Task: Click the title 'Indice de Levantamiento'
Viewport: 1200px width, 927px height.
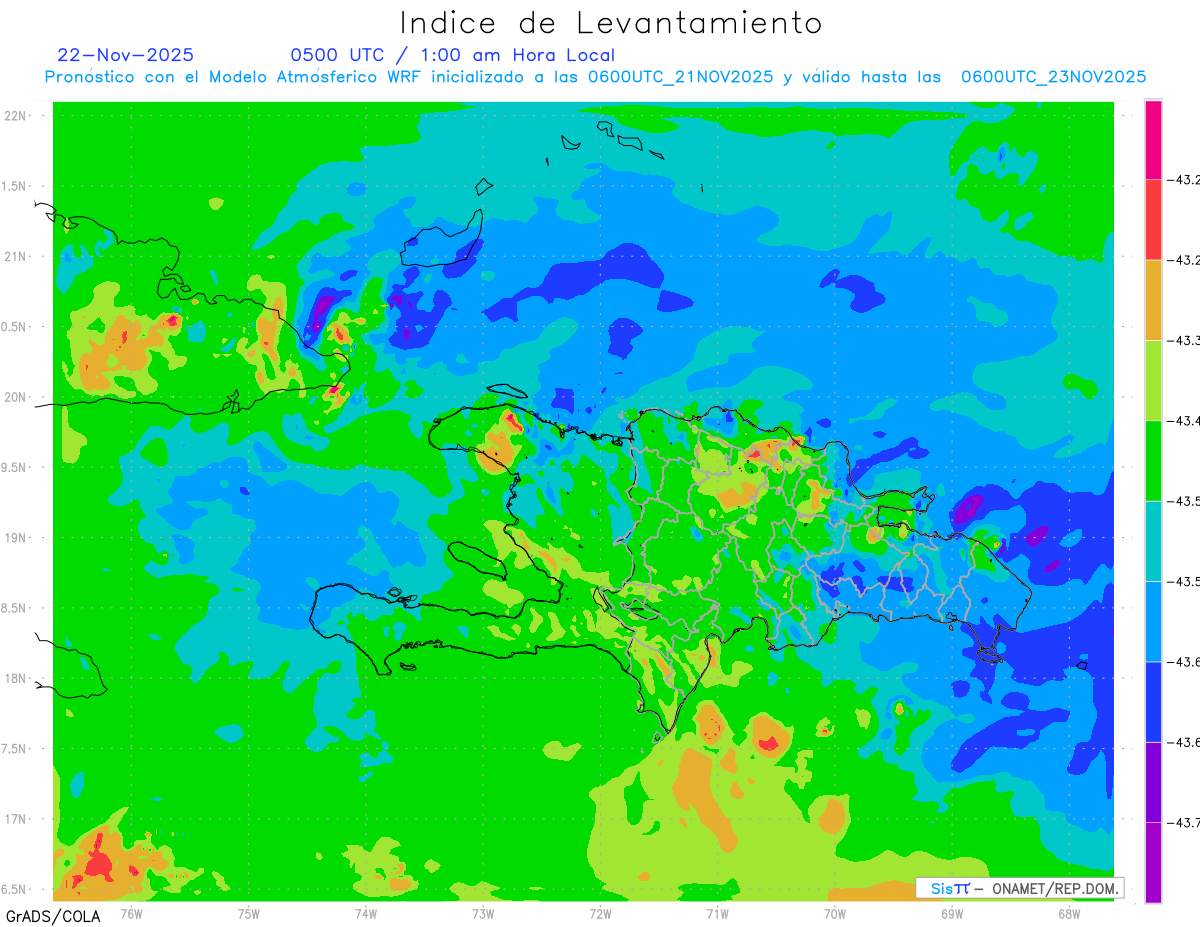Action: click(611, 22)
